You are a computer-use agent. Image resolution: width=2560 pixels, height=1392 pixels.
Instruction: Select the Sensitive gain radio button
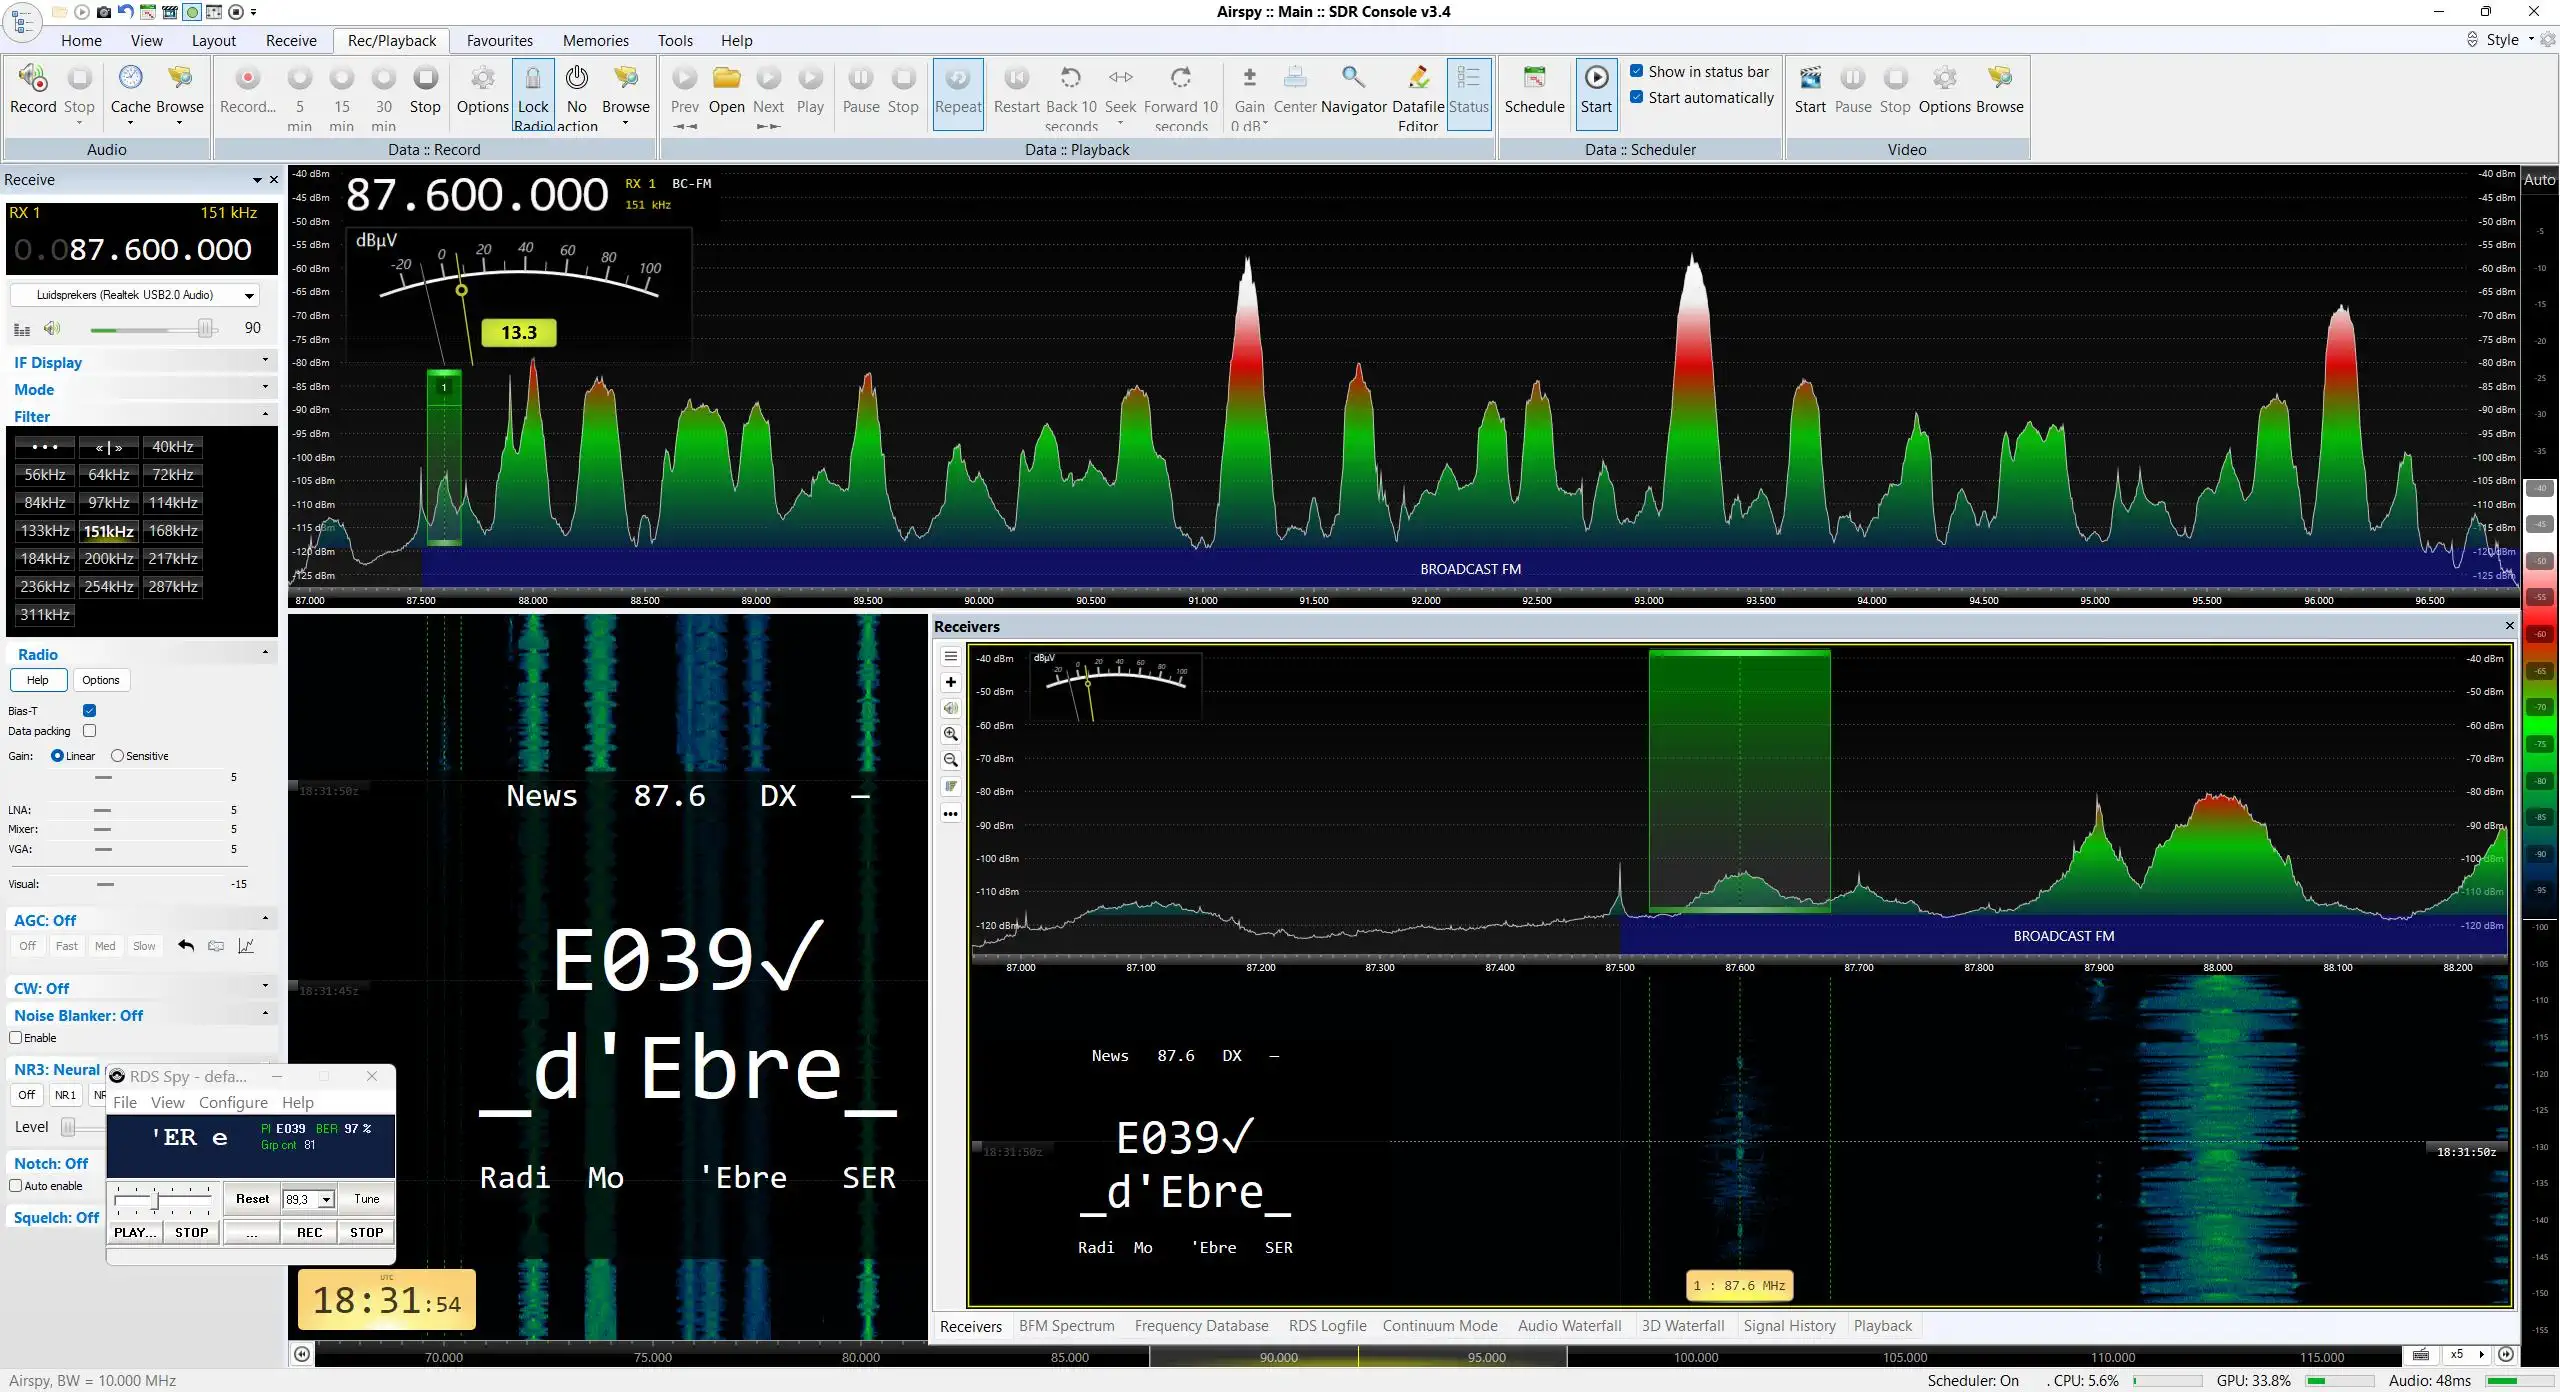coord(117,756)
